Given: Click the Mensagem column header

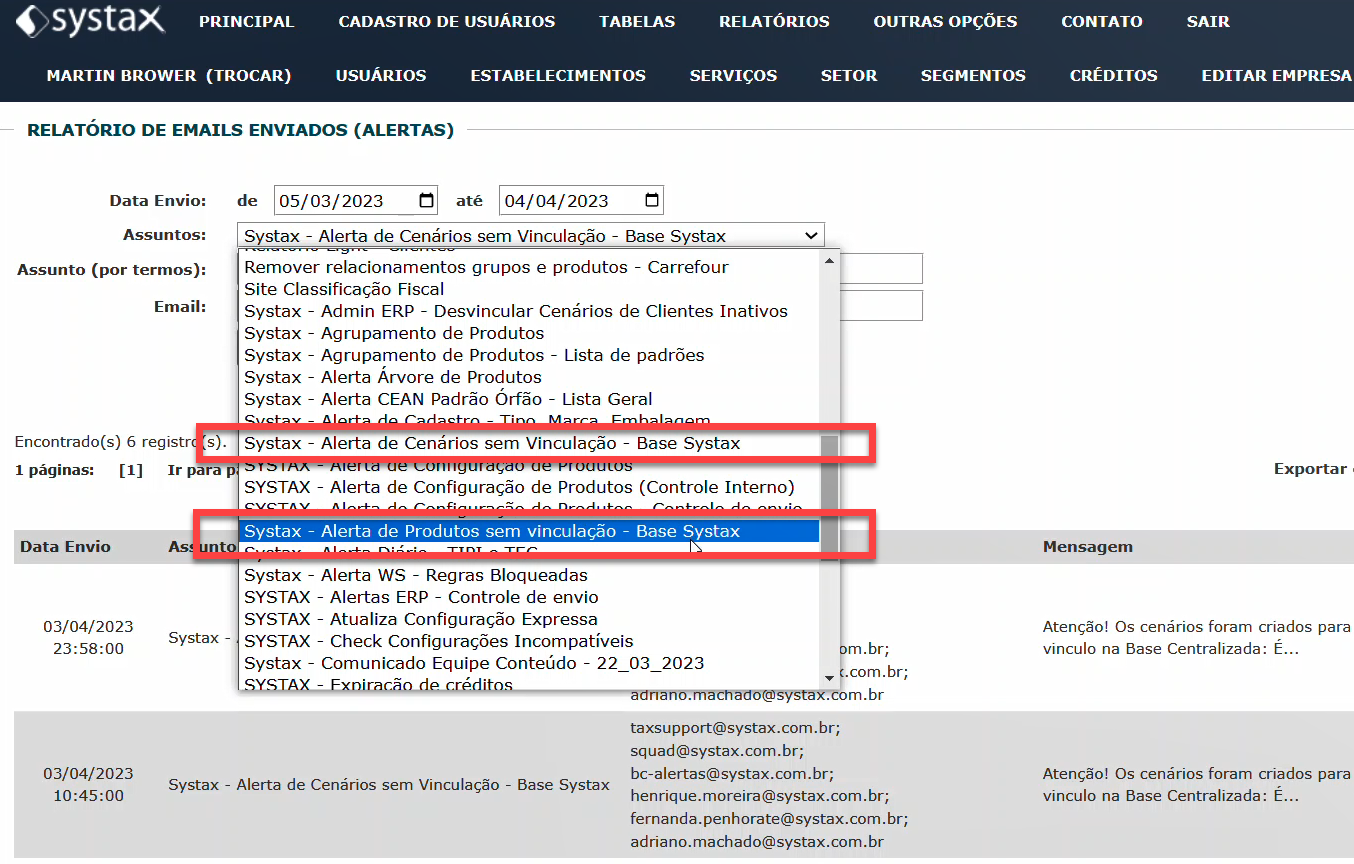Looking at the screenshot, I should pyautogui.click(x=1088, y=547).
